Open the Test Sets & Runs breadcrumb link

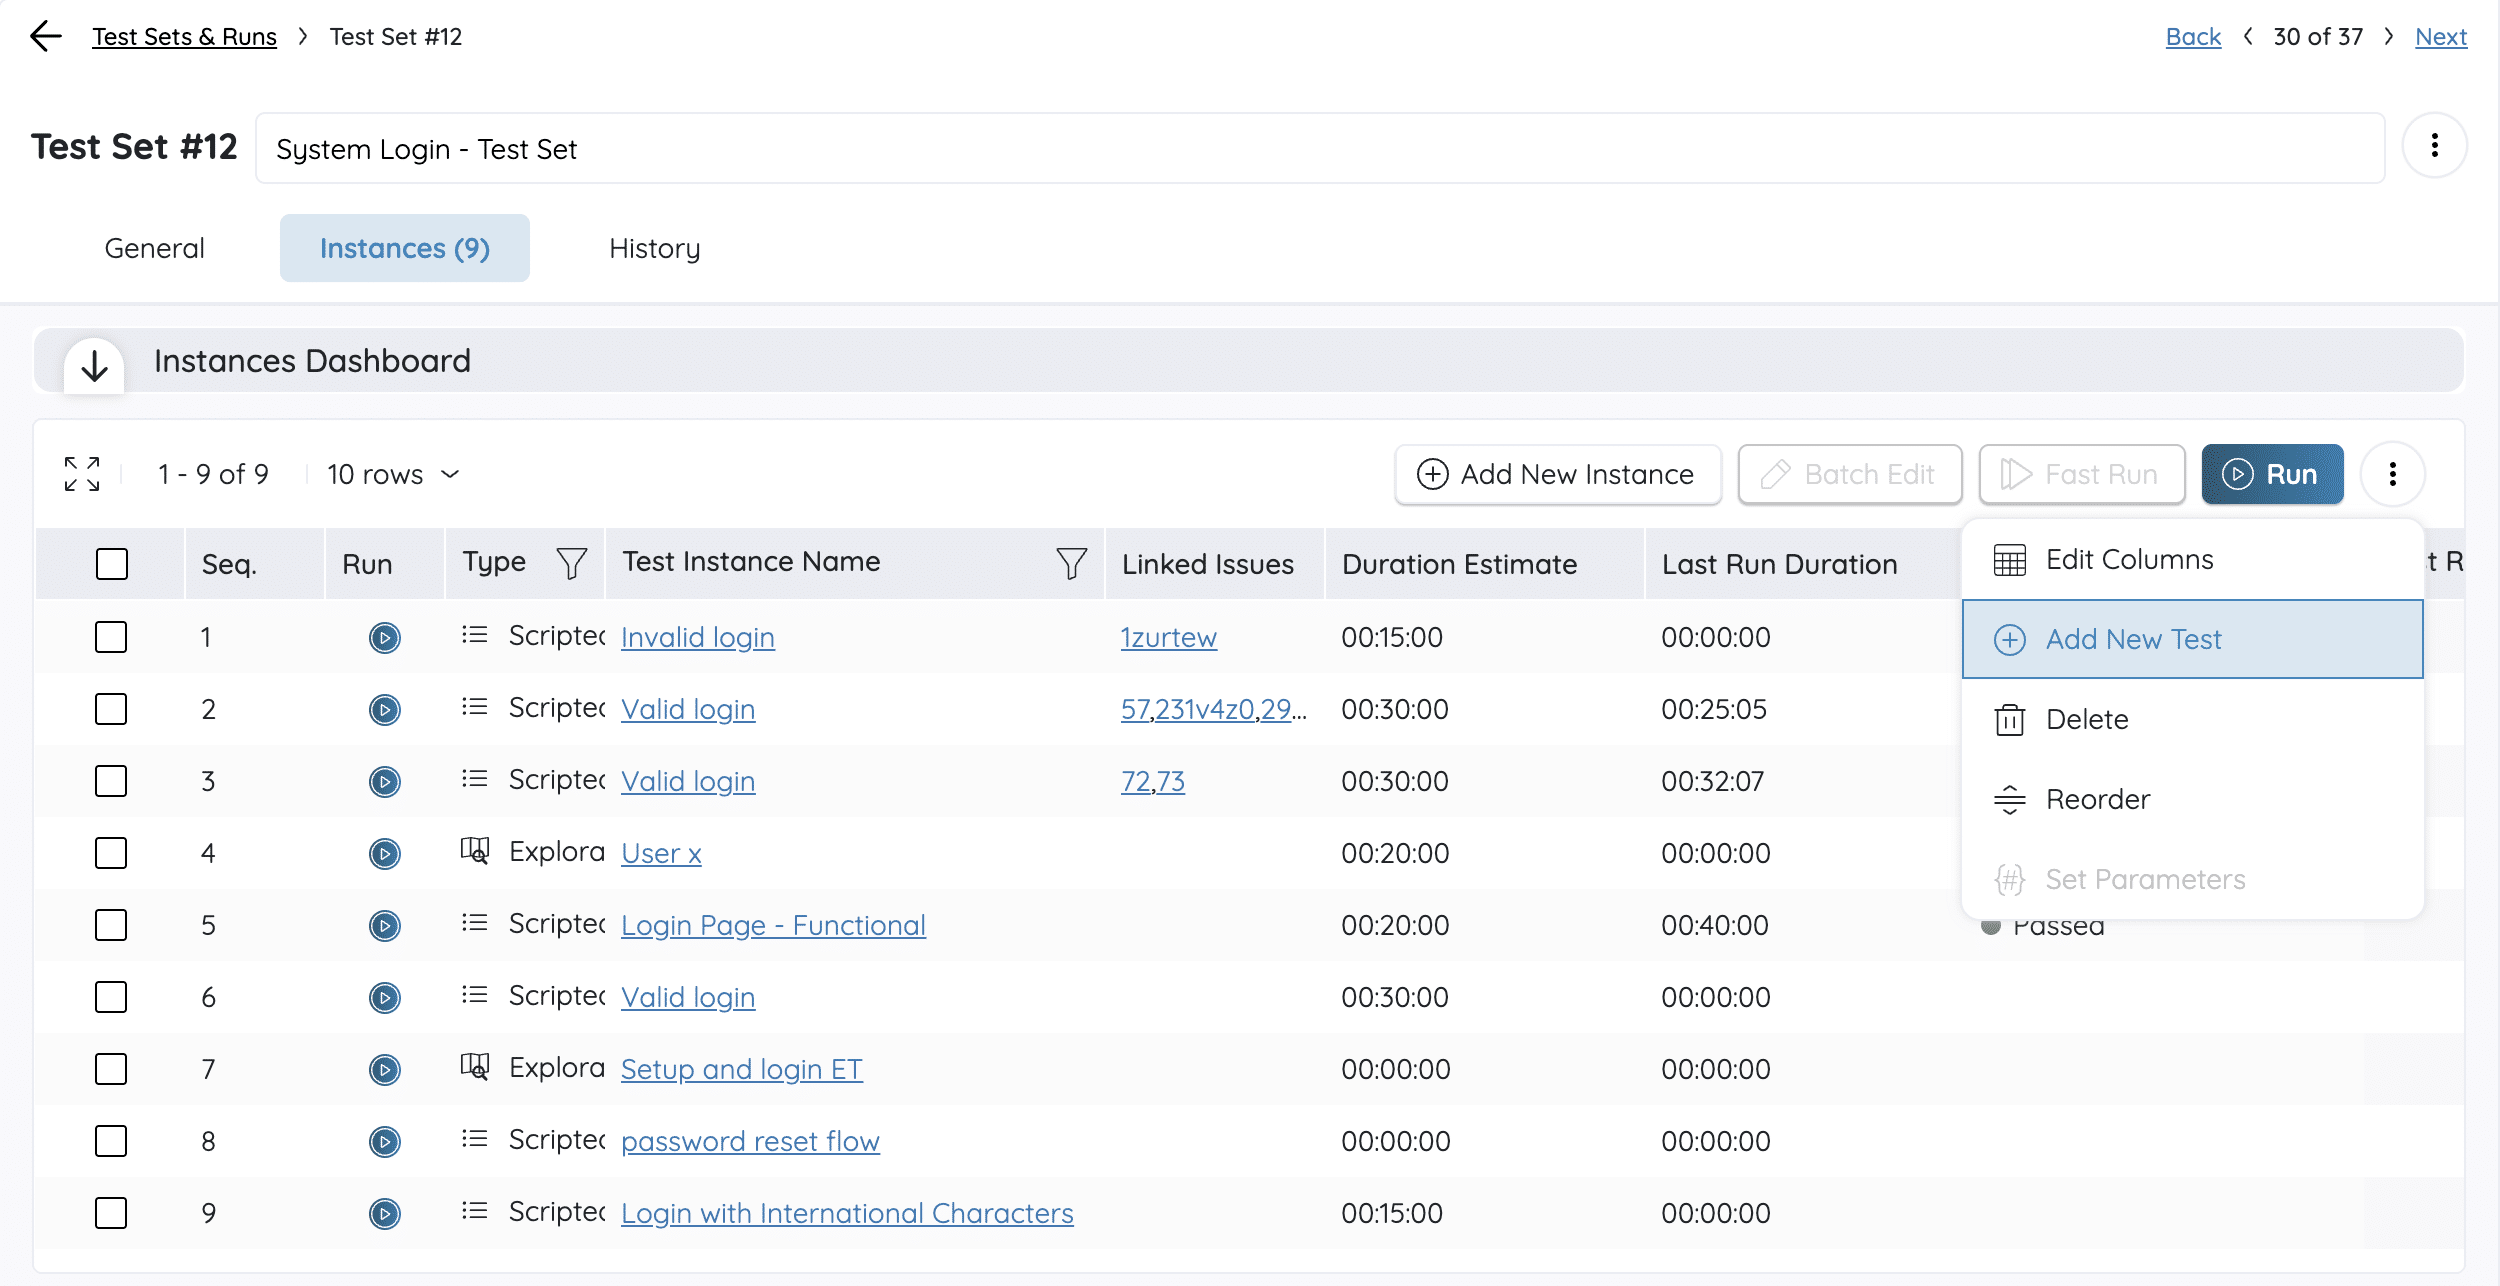coord(184,37)
